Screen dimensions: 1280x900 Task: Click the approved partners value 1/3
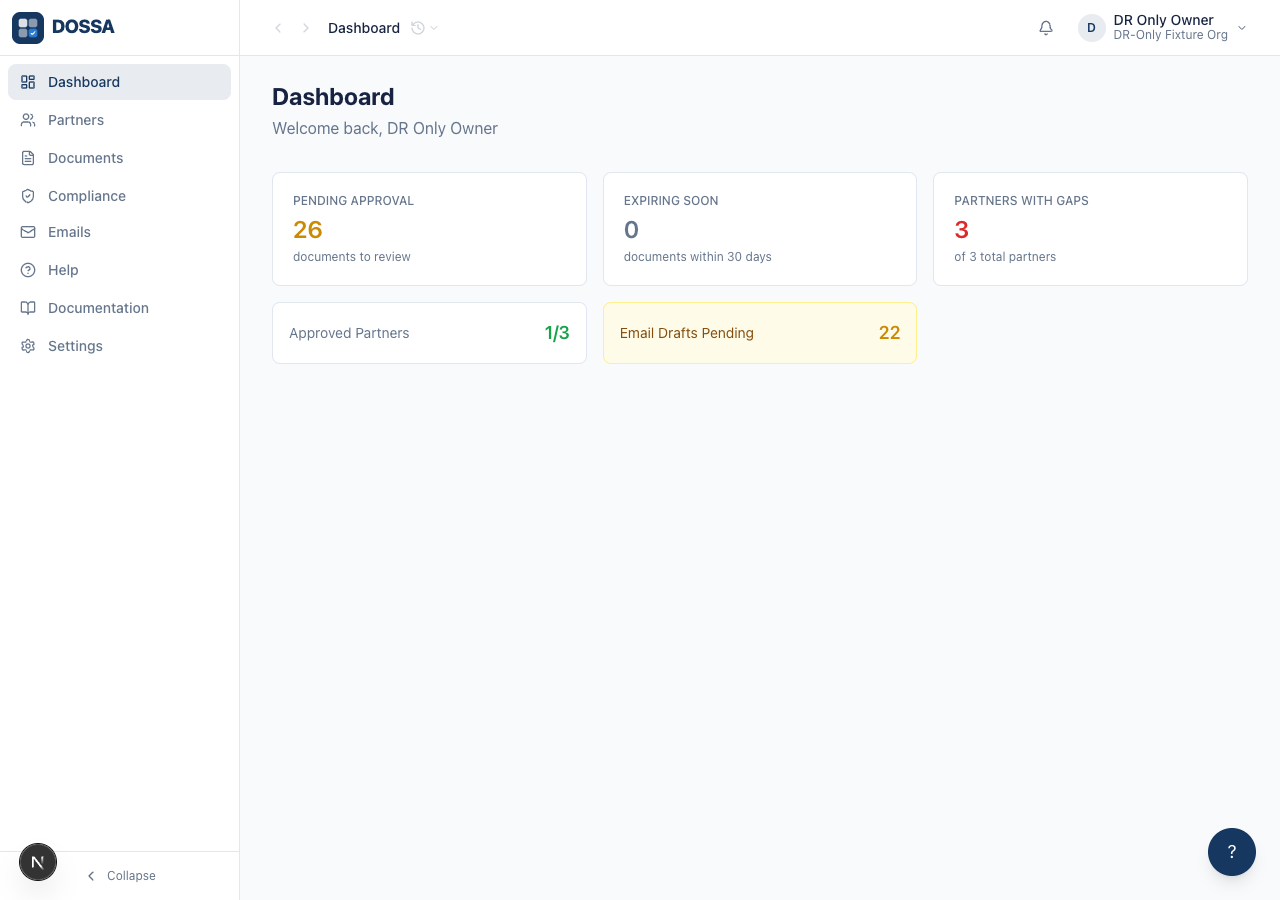(x=557, y=333)
